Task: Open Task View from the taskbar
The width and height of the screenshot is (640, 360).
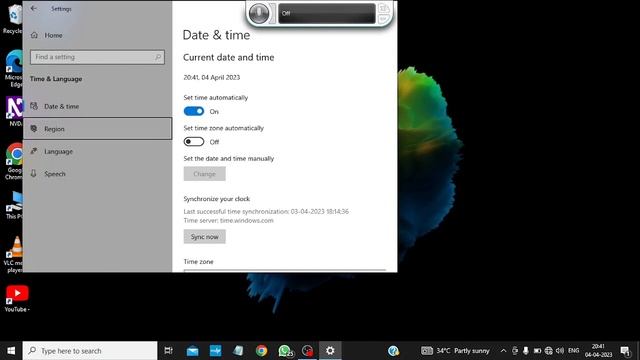Action: click(168, 351)
